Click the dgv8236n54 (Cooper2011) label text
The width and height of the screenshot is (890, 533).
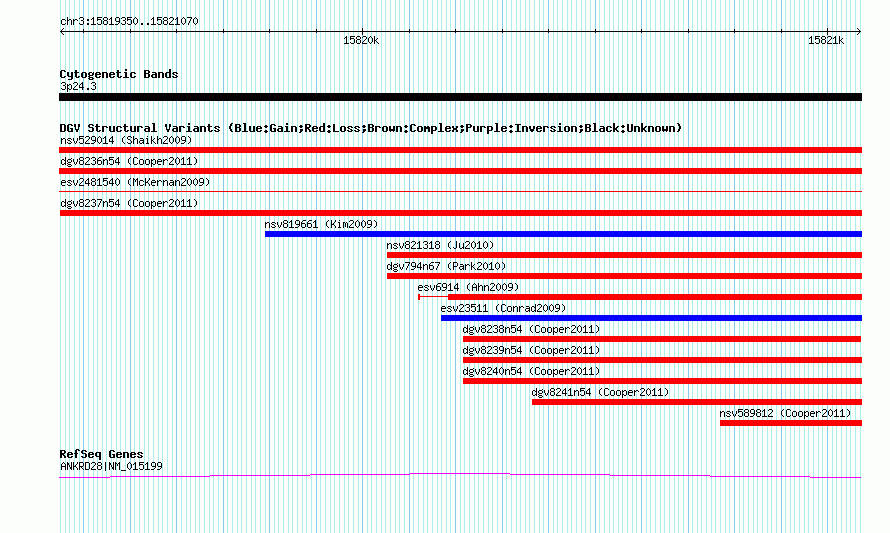[x=129, y=161]
